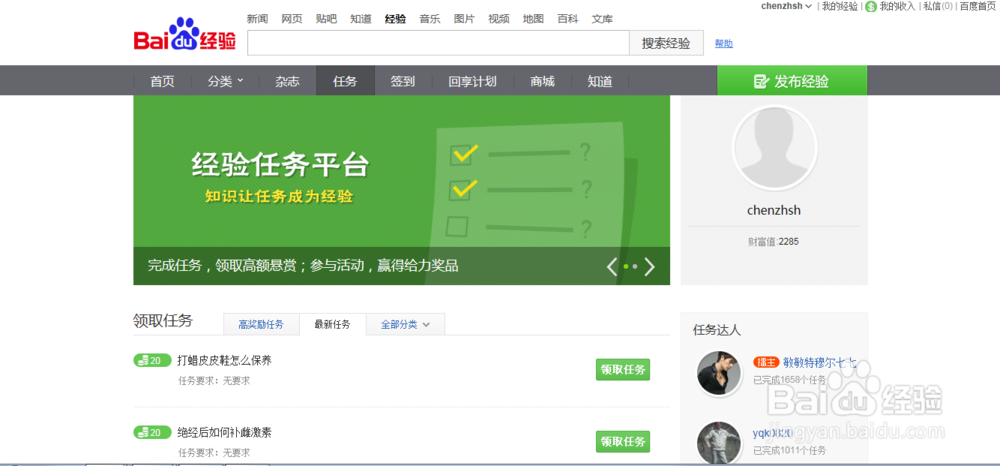Click the 财富值:2285 wealth value
The height and width of the screenshot is (466, 1000).
pyautogui.click(x=774, y=242)
